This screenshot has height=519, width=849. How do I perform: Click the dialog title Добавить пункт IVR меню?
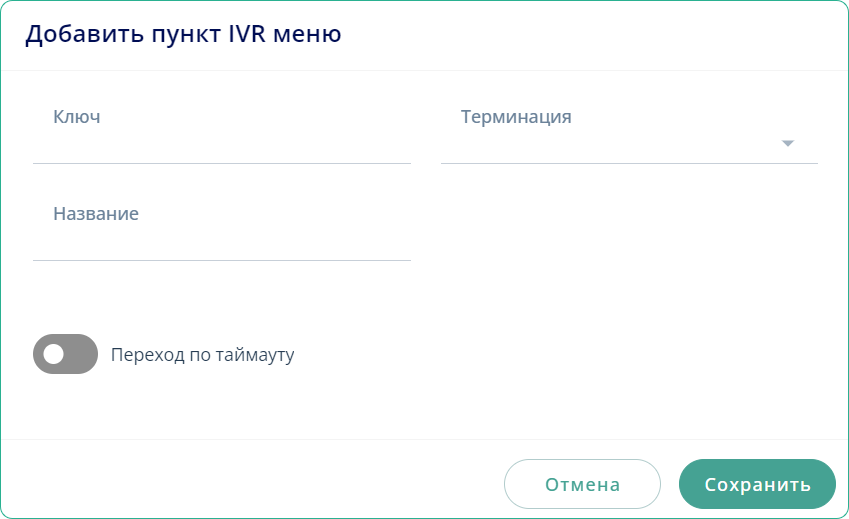183,35
